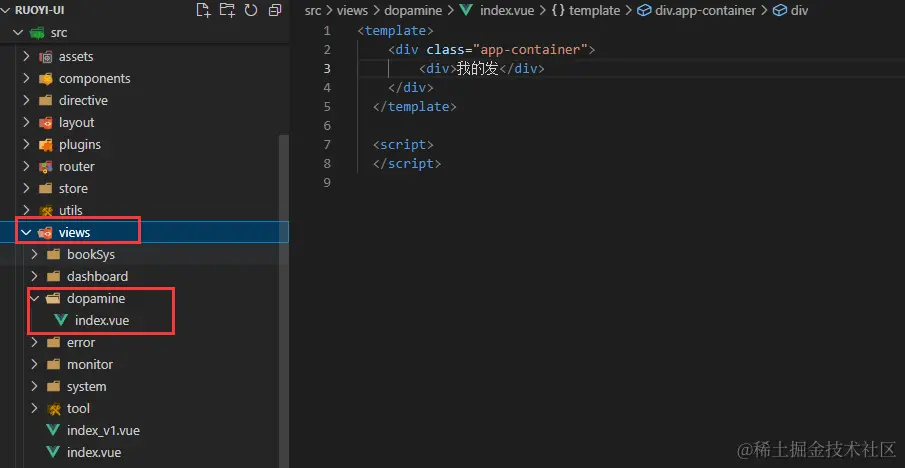
Task: Collapse the dopamine folder chevron
Action: pyautogui.click(x=35, y=298)
